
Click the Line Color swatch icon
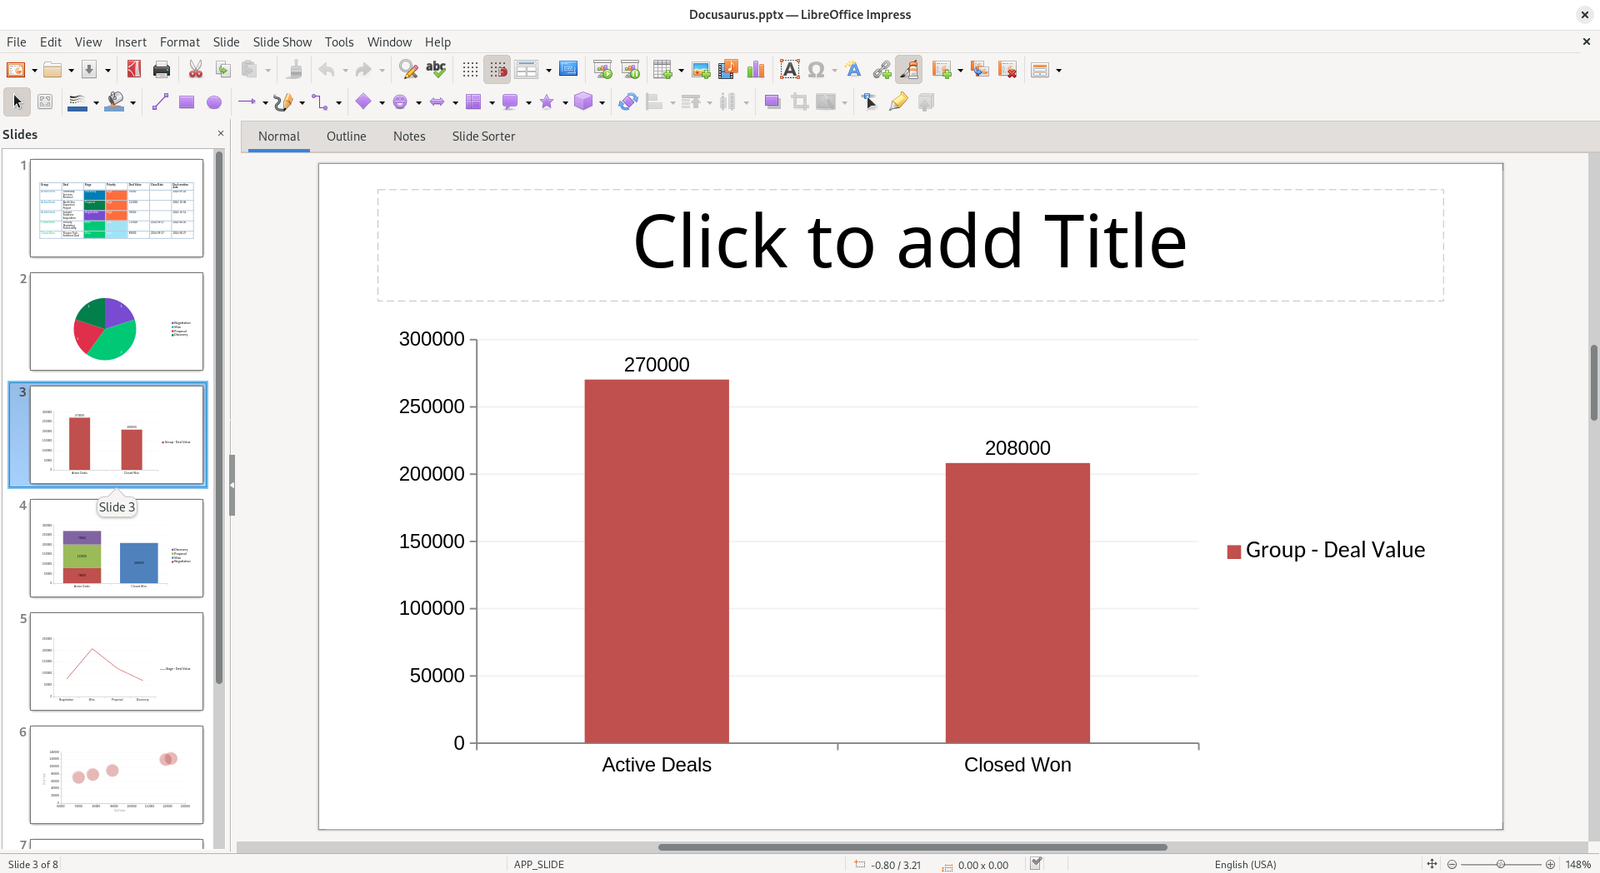coord(77,101)
